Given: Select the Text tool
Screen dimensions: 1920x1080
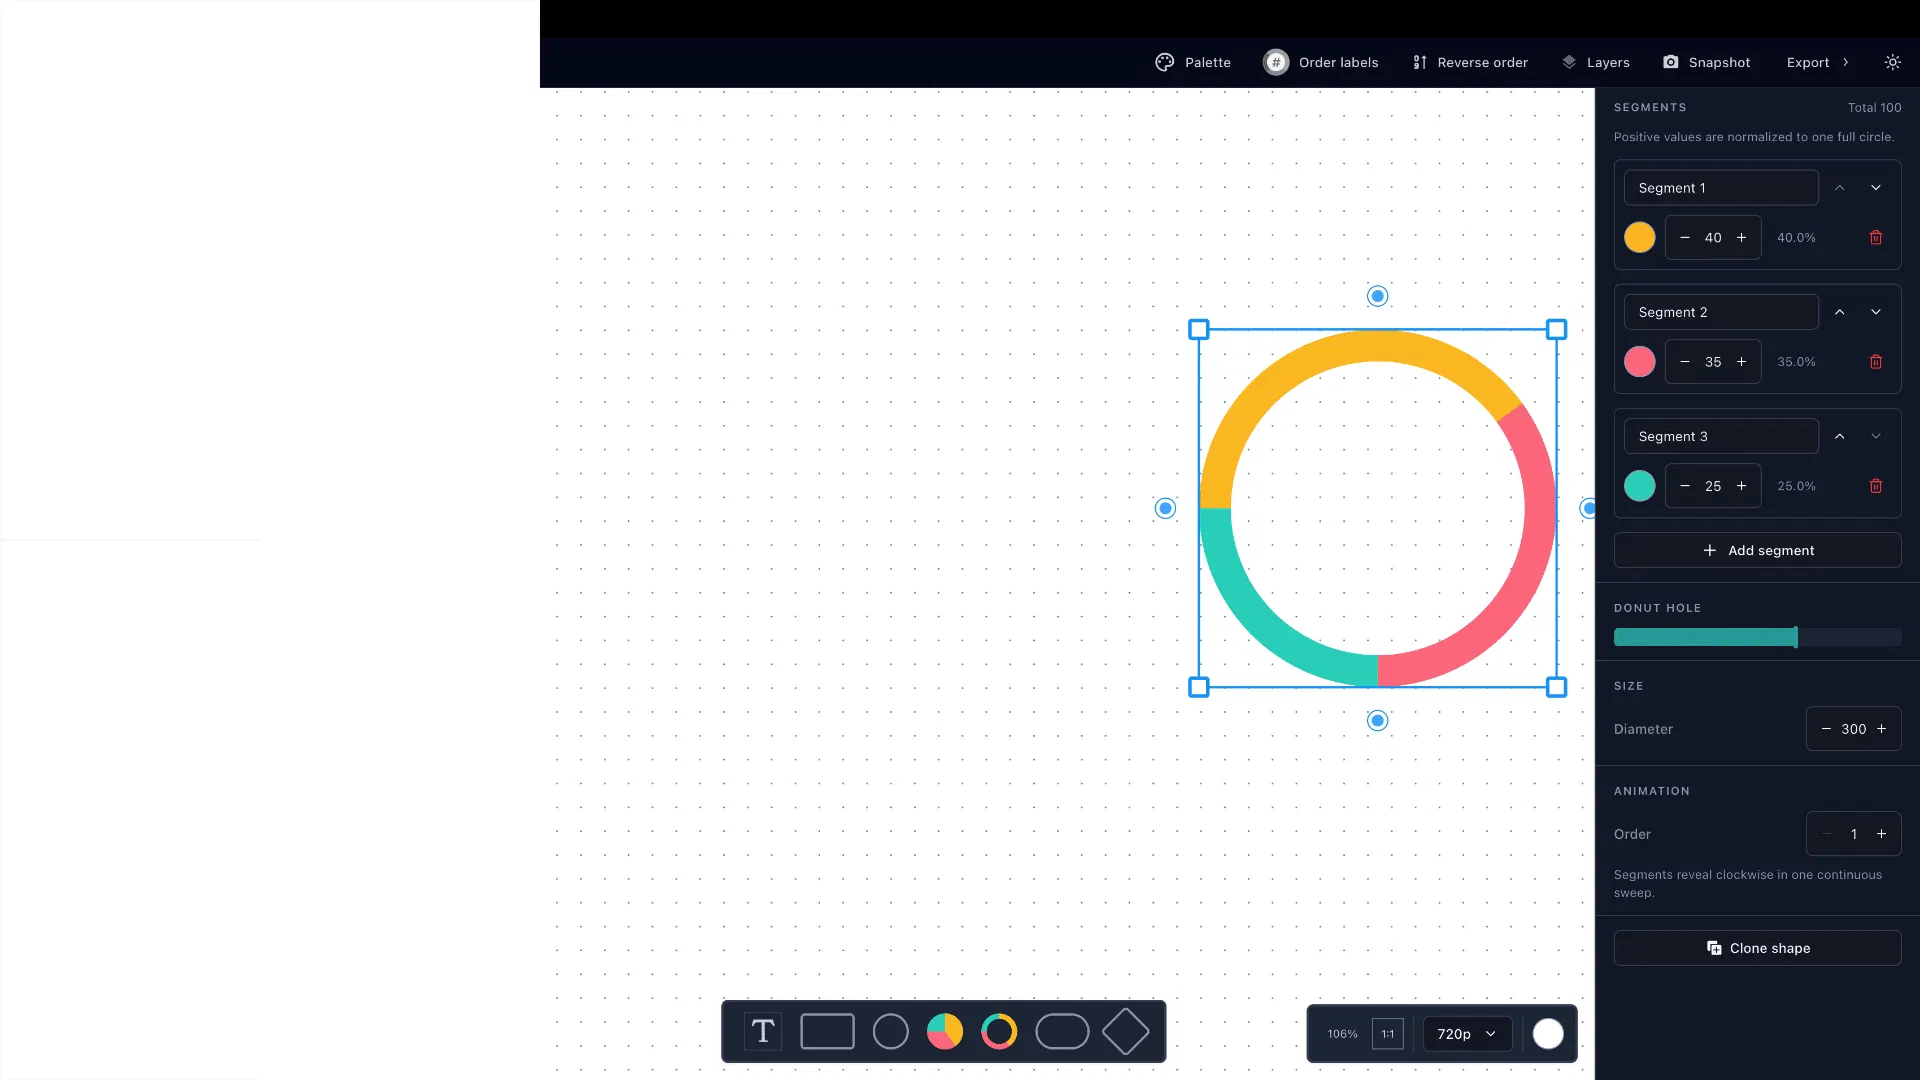Looking at the screenshot, I should pyautogui.click(x=763, y=1031).
